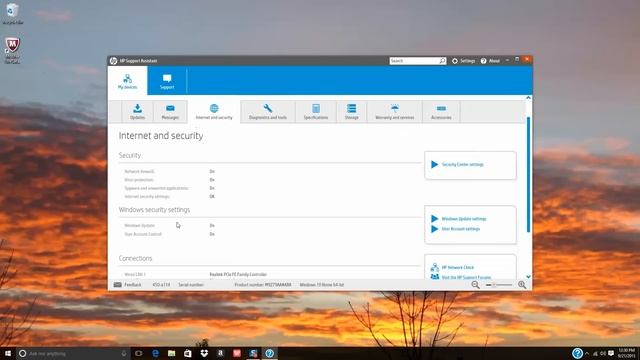Click the Cortana search box
Image resolution: width=640 pixels, height=360 pixels.
pos(73,353)
